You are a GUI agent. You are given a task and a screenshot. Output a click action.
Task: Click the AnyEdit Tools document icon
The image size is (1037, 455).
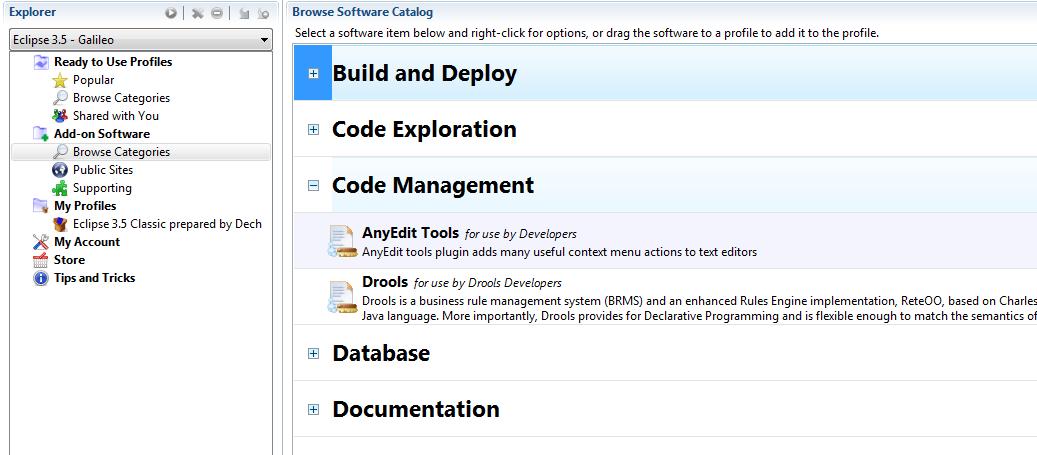coord(343,241)
